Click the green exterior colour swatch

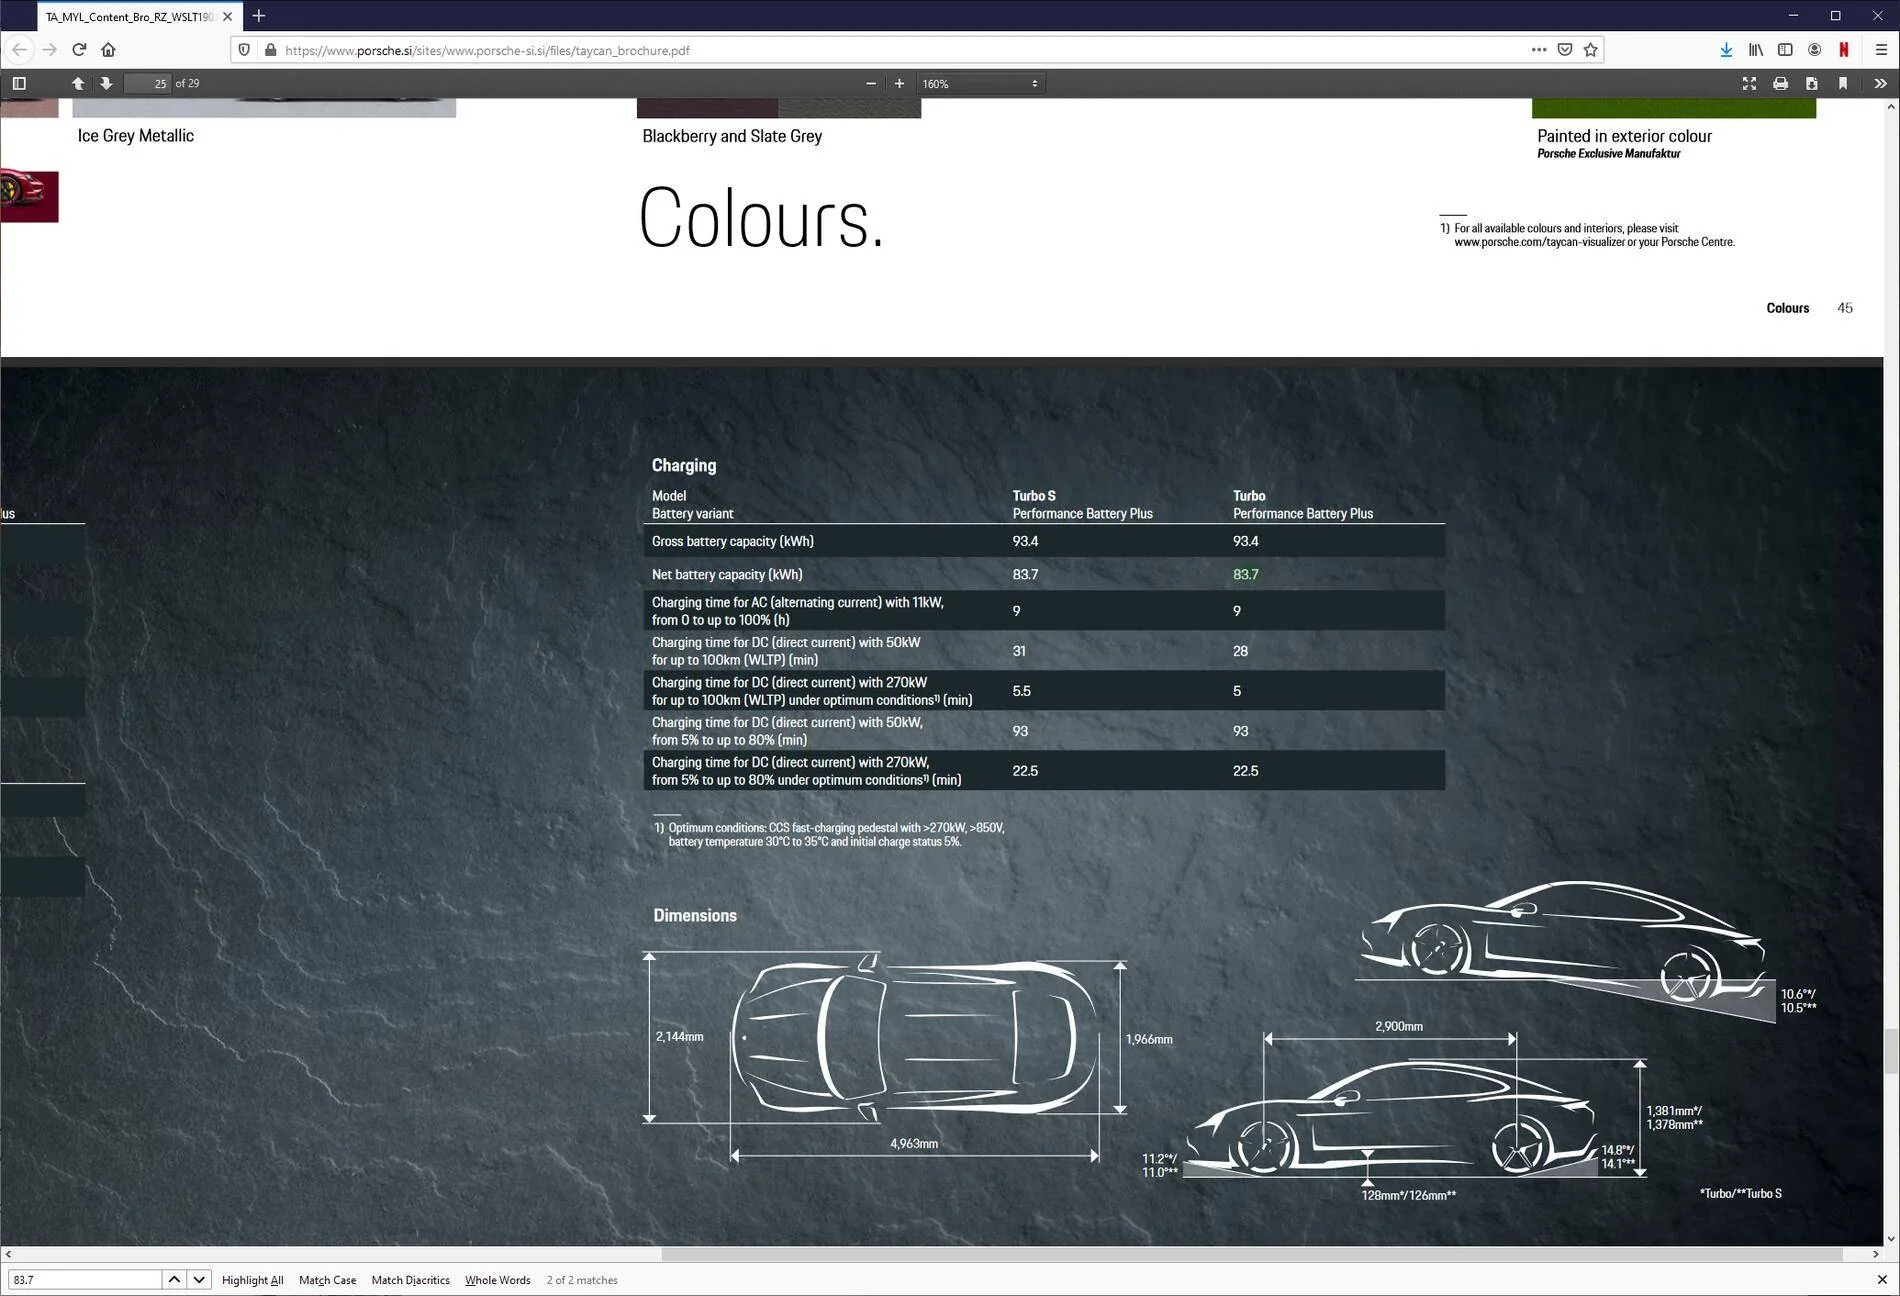(x=1673, y=108)
